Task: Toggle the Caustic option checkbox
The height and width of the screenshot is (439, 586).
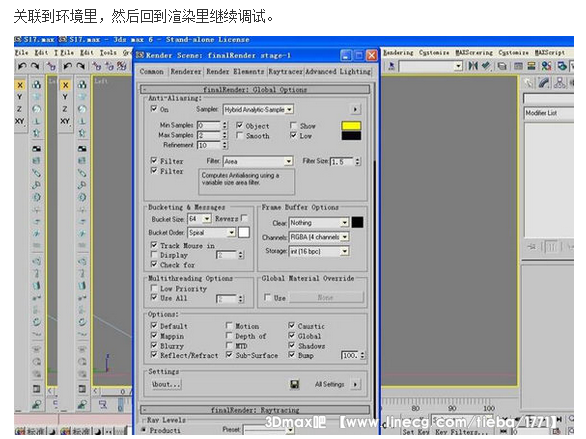Action: (292, 325)
